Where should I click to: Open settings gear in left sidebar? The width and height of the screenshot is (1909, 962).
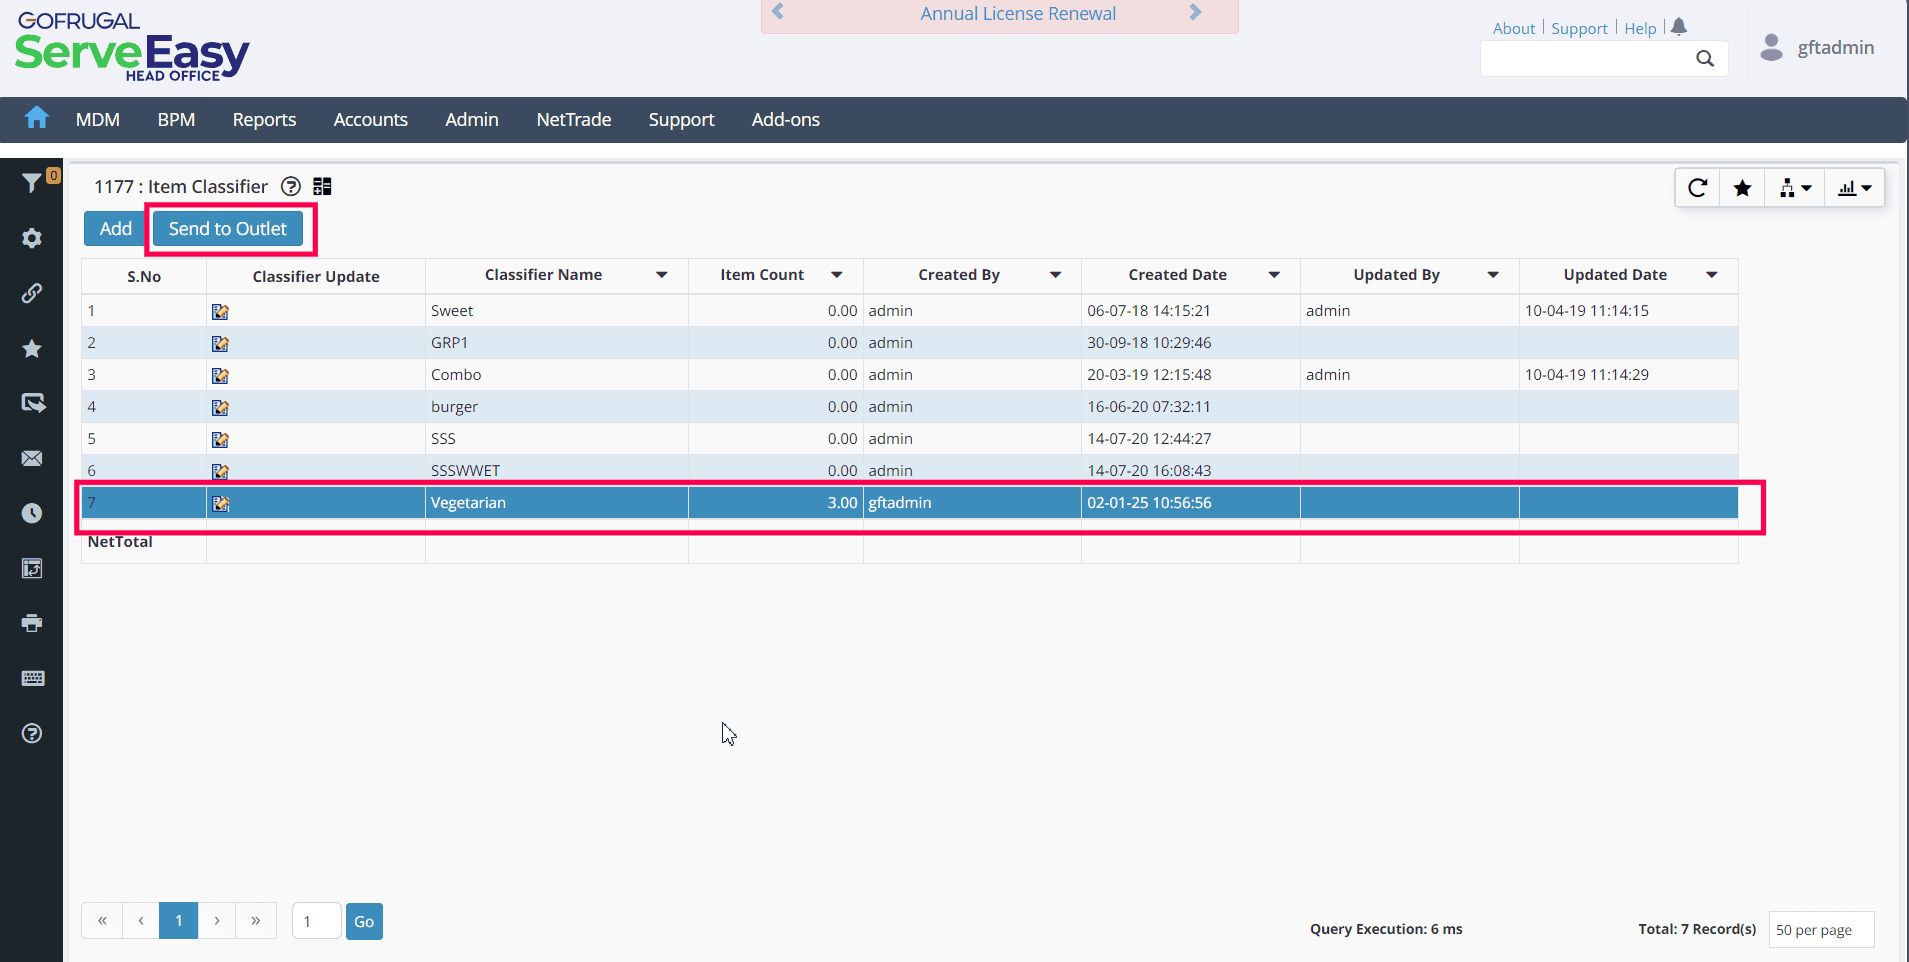tap(32, 238)
